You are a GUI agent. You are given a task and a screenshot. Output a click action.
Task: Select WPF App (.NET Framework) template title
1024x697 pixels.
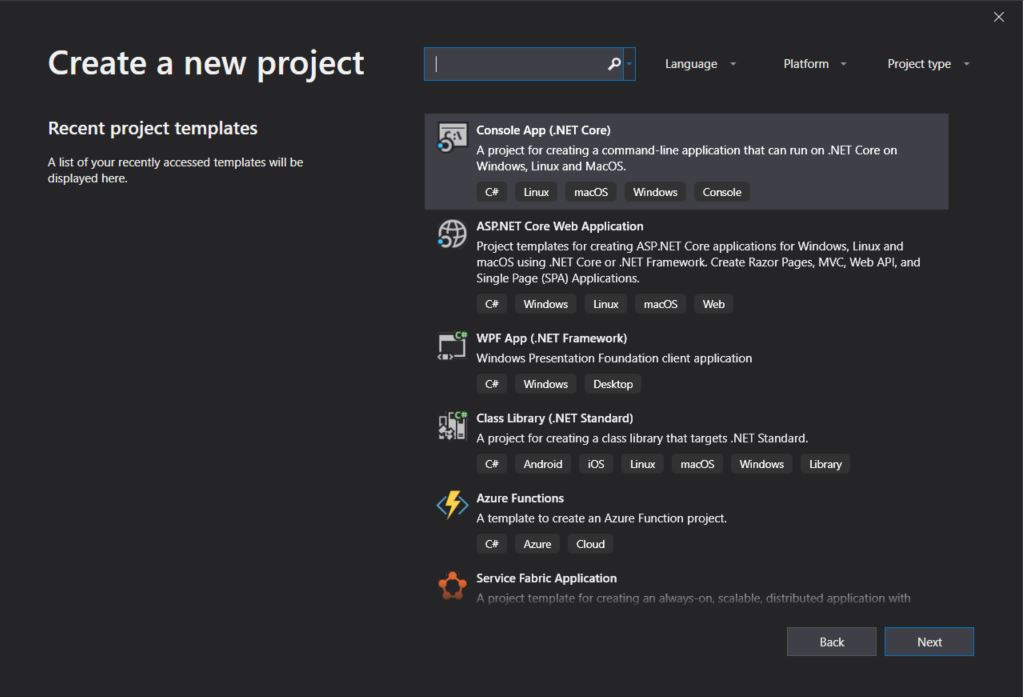click(x=551, y=338)
